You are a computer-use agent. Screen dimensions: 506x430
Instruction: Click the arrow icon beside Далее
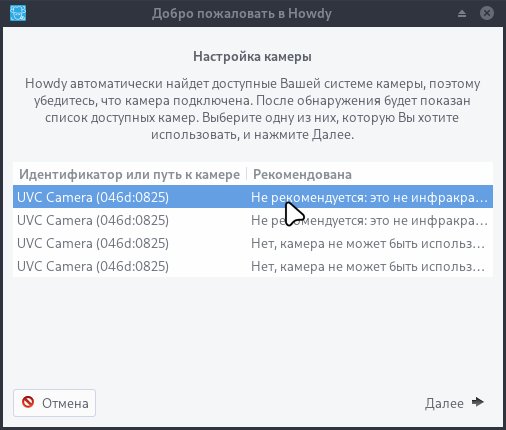coord(477,402)
